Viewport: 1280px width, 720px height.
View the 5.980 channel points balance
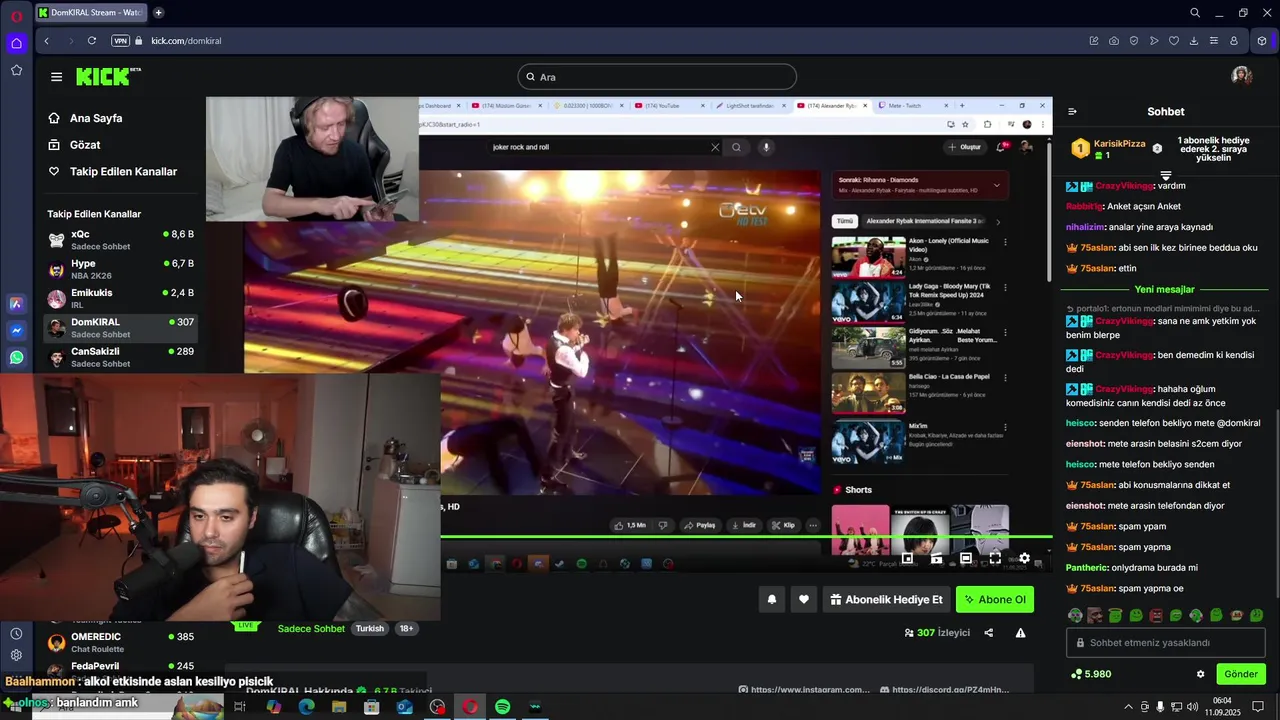coord(1091,674)
